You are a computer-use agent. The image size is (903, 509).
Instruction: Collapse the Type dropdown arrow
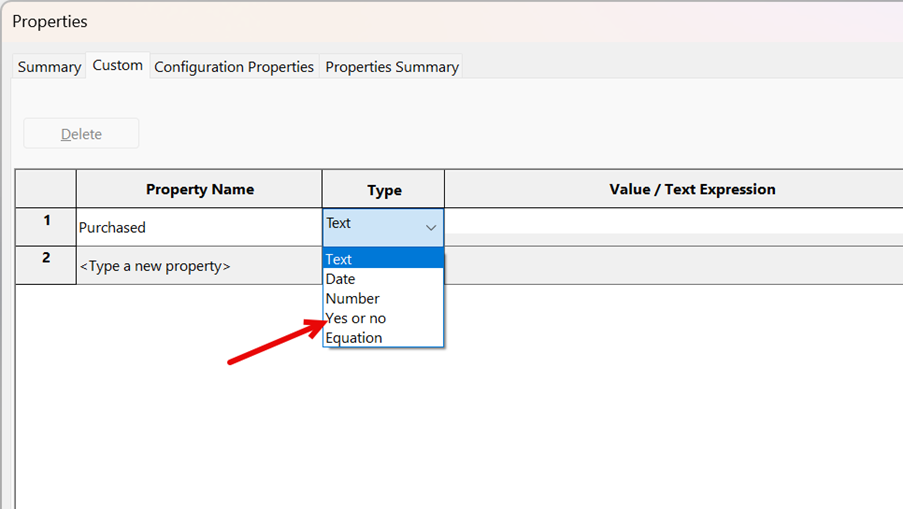pyautogui.click(x=431, y=227)
